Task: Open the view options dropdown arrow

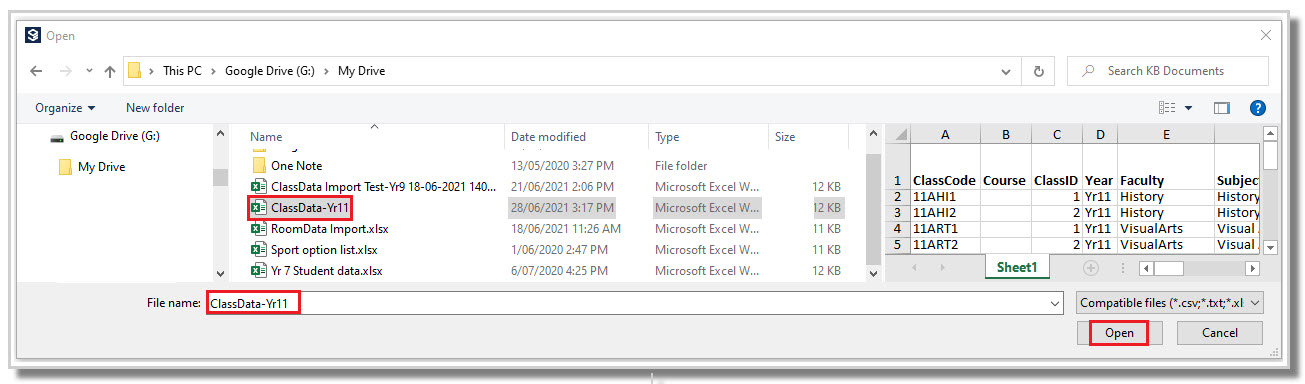Action: pos(1189,108)
